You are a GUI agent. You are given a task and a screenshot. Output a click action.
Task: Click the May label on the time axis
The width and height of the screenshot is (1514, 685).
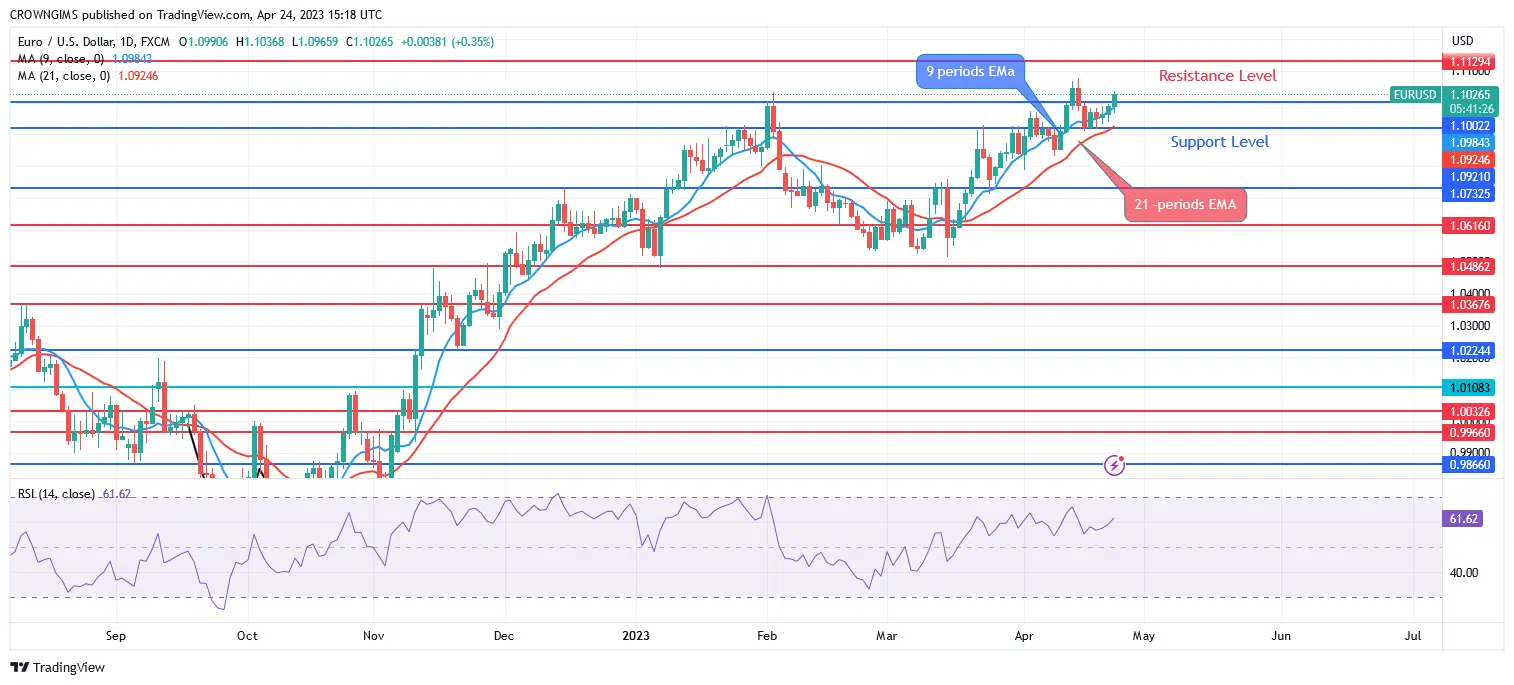point(1144,635)
